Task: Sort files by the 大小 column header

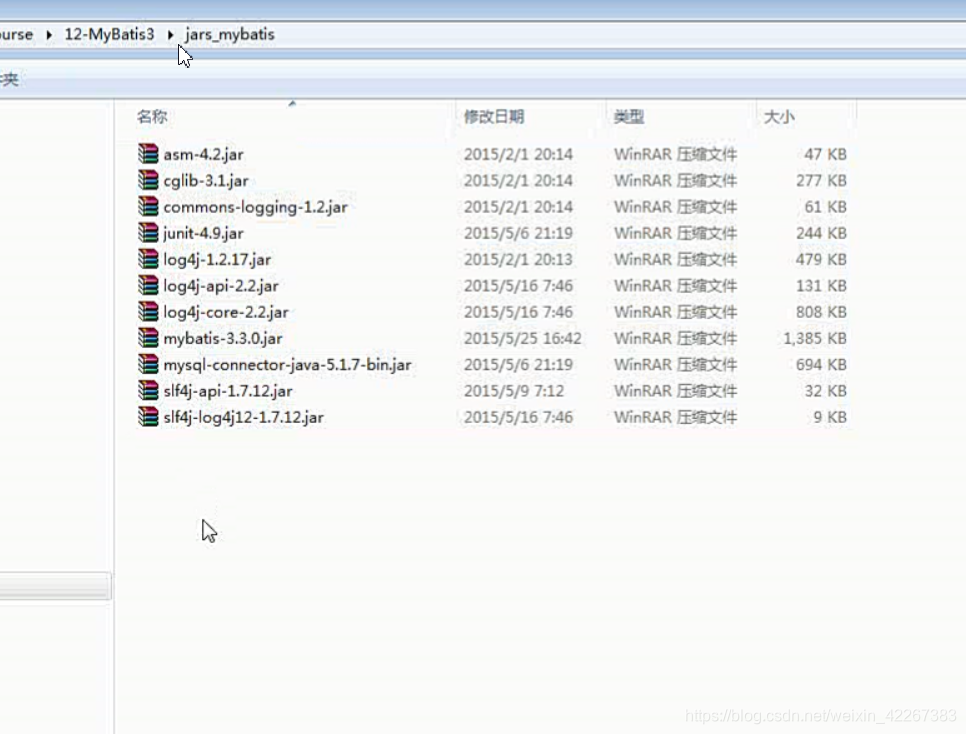Action: point(779,116)
